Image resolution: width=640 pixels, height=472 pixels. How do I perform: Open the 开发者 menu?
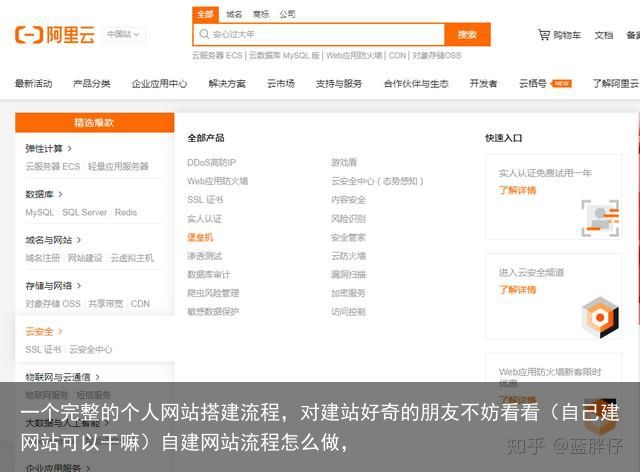(x=483, y=84)
